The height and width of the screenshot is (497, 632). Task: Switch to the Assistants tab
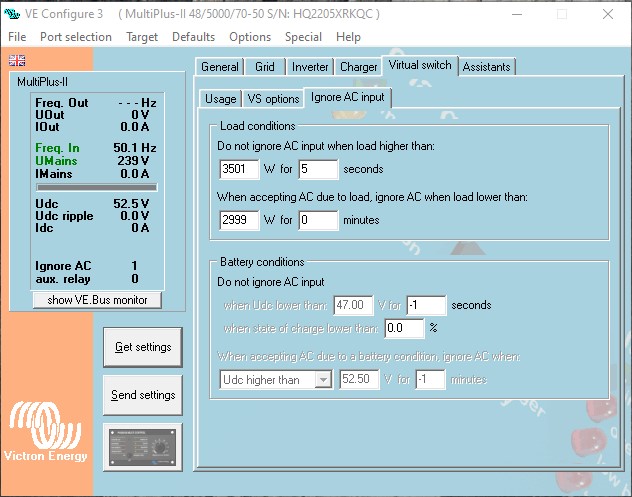[487, 67]
